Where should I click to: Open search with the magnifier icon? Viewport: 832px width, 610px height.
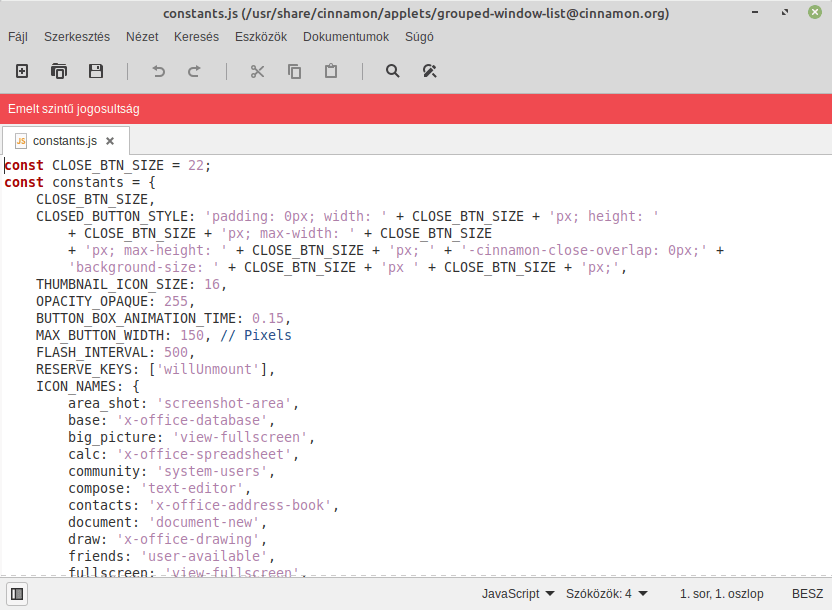pyautogui.click(x=393, y=71)
